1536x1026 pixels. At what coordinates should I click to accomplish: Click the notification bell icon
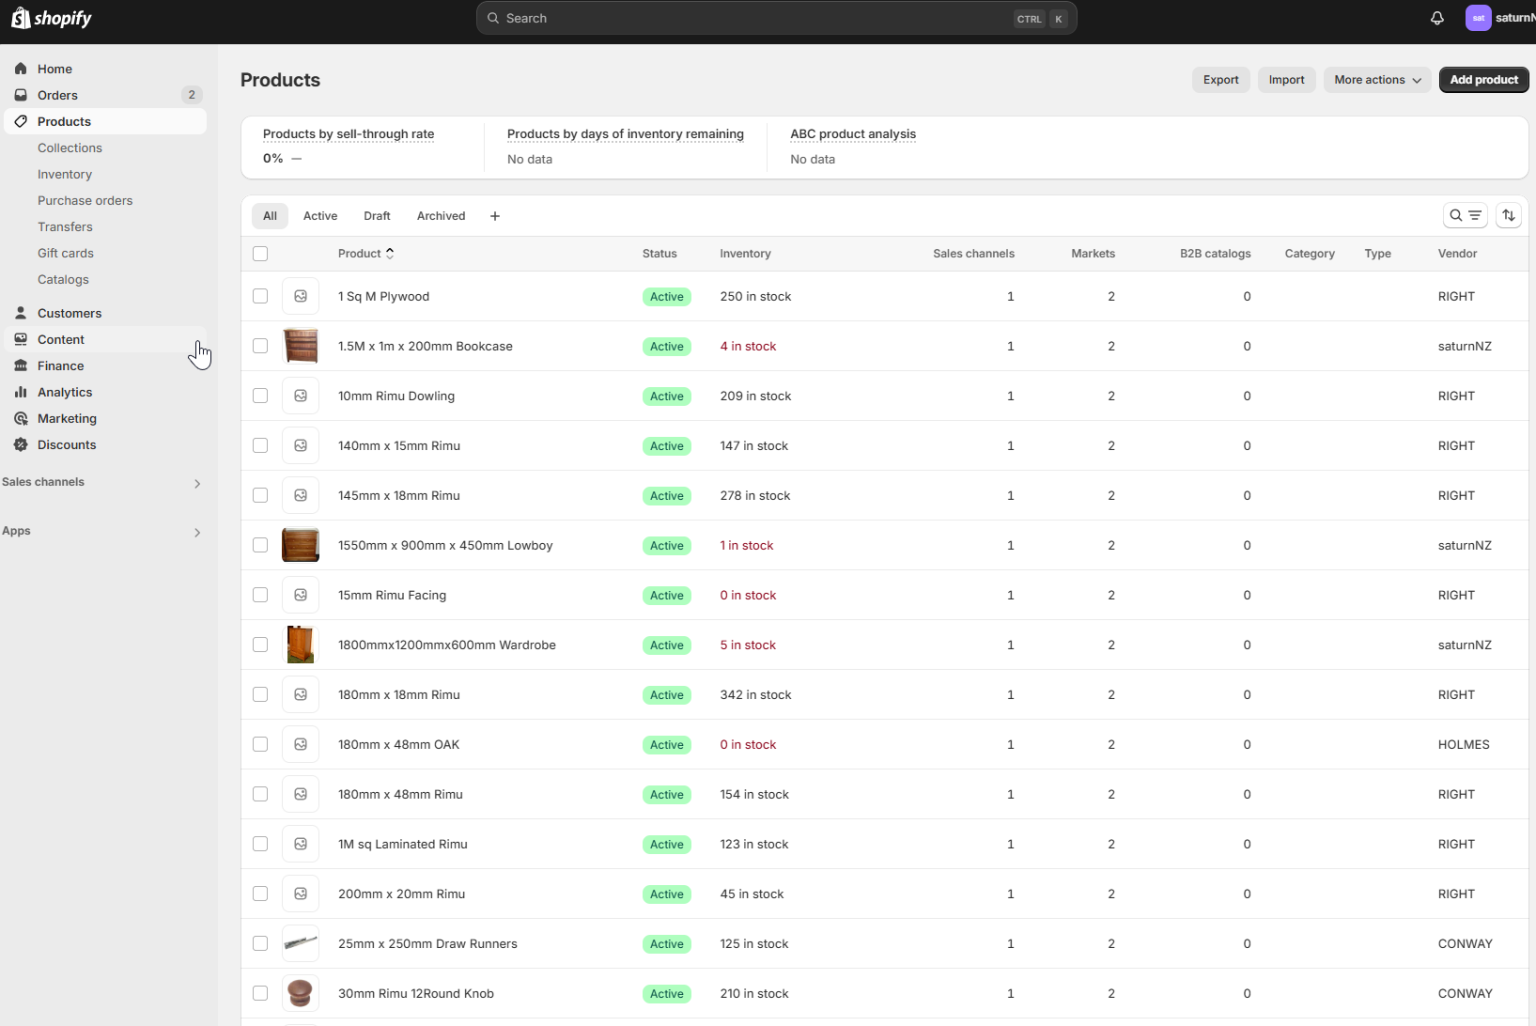pyautogui.click(x=1437, y=18)
